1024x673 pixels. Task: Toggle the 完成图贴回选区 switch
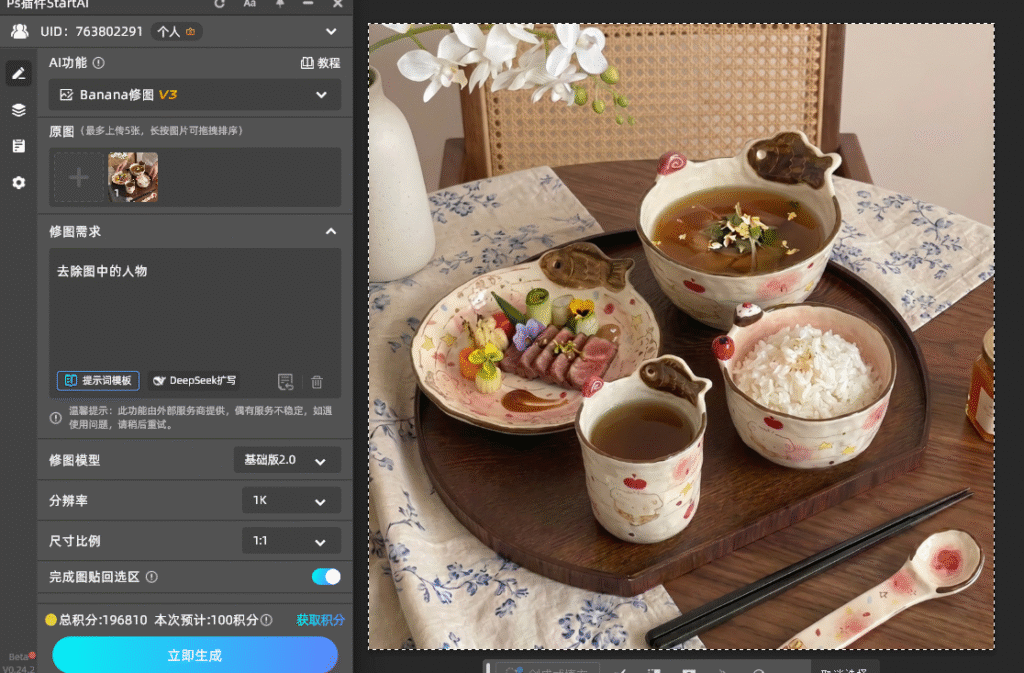click(x=326, y=576)
